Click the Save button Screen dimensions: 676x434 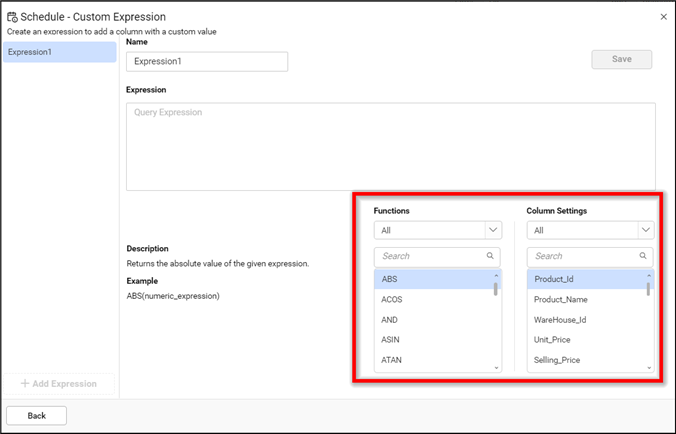point(621,59)
